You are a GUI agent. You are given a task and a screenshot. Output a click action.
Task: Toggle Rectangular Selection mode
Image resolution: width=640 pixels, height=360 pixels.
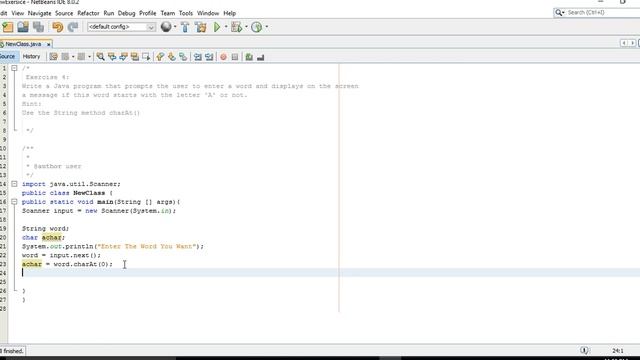point(146,57)
